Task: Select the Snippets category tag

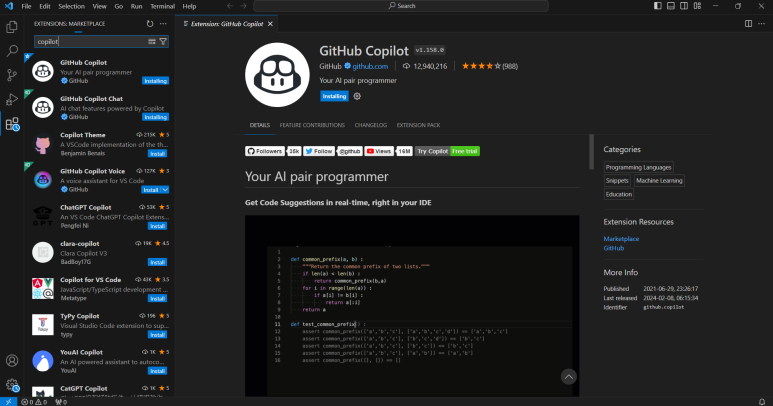Action: 617,181
